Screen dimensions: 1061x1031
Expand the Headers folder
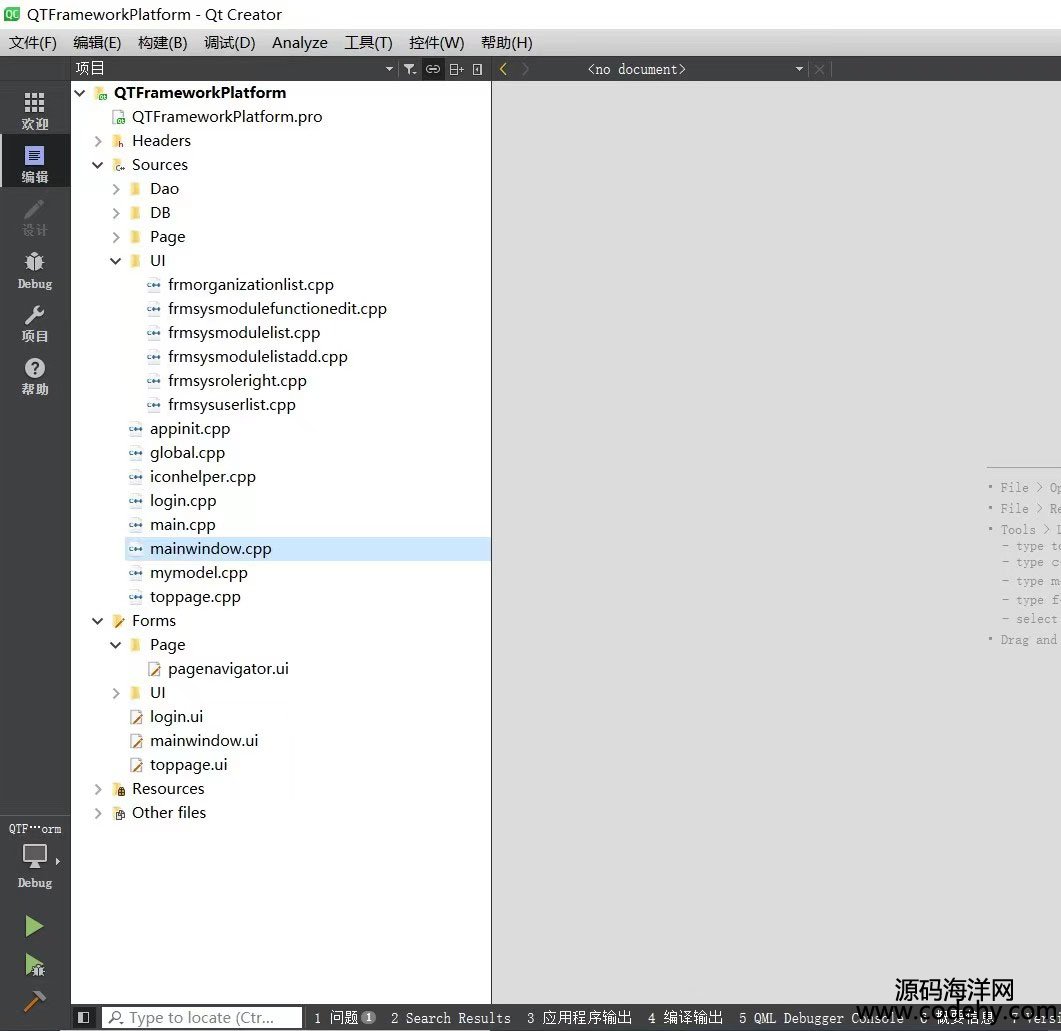(x=98, y=141)
